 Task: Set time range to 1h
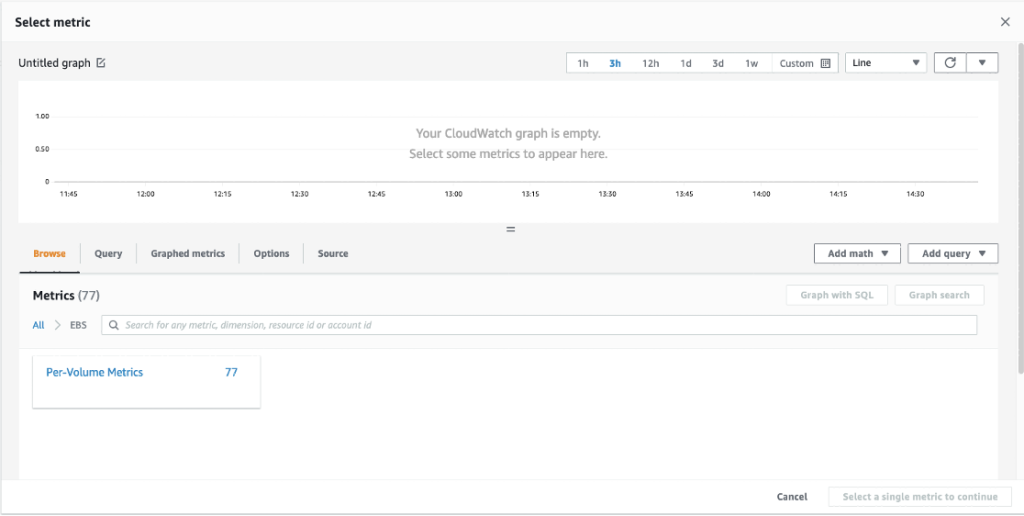click(x=583, y=63)
